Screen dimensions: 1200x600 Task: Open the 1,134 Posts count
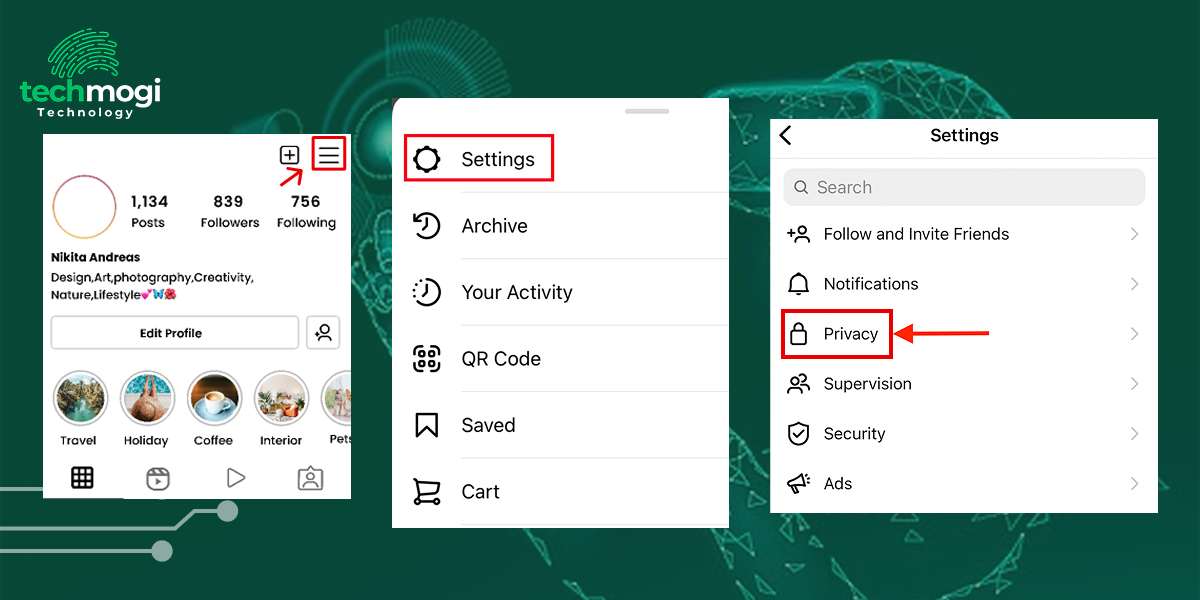pos(148,212)
